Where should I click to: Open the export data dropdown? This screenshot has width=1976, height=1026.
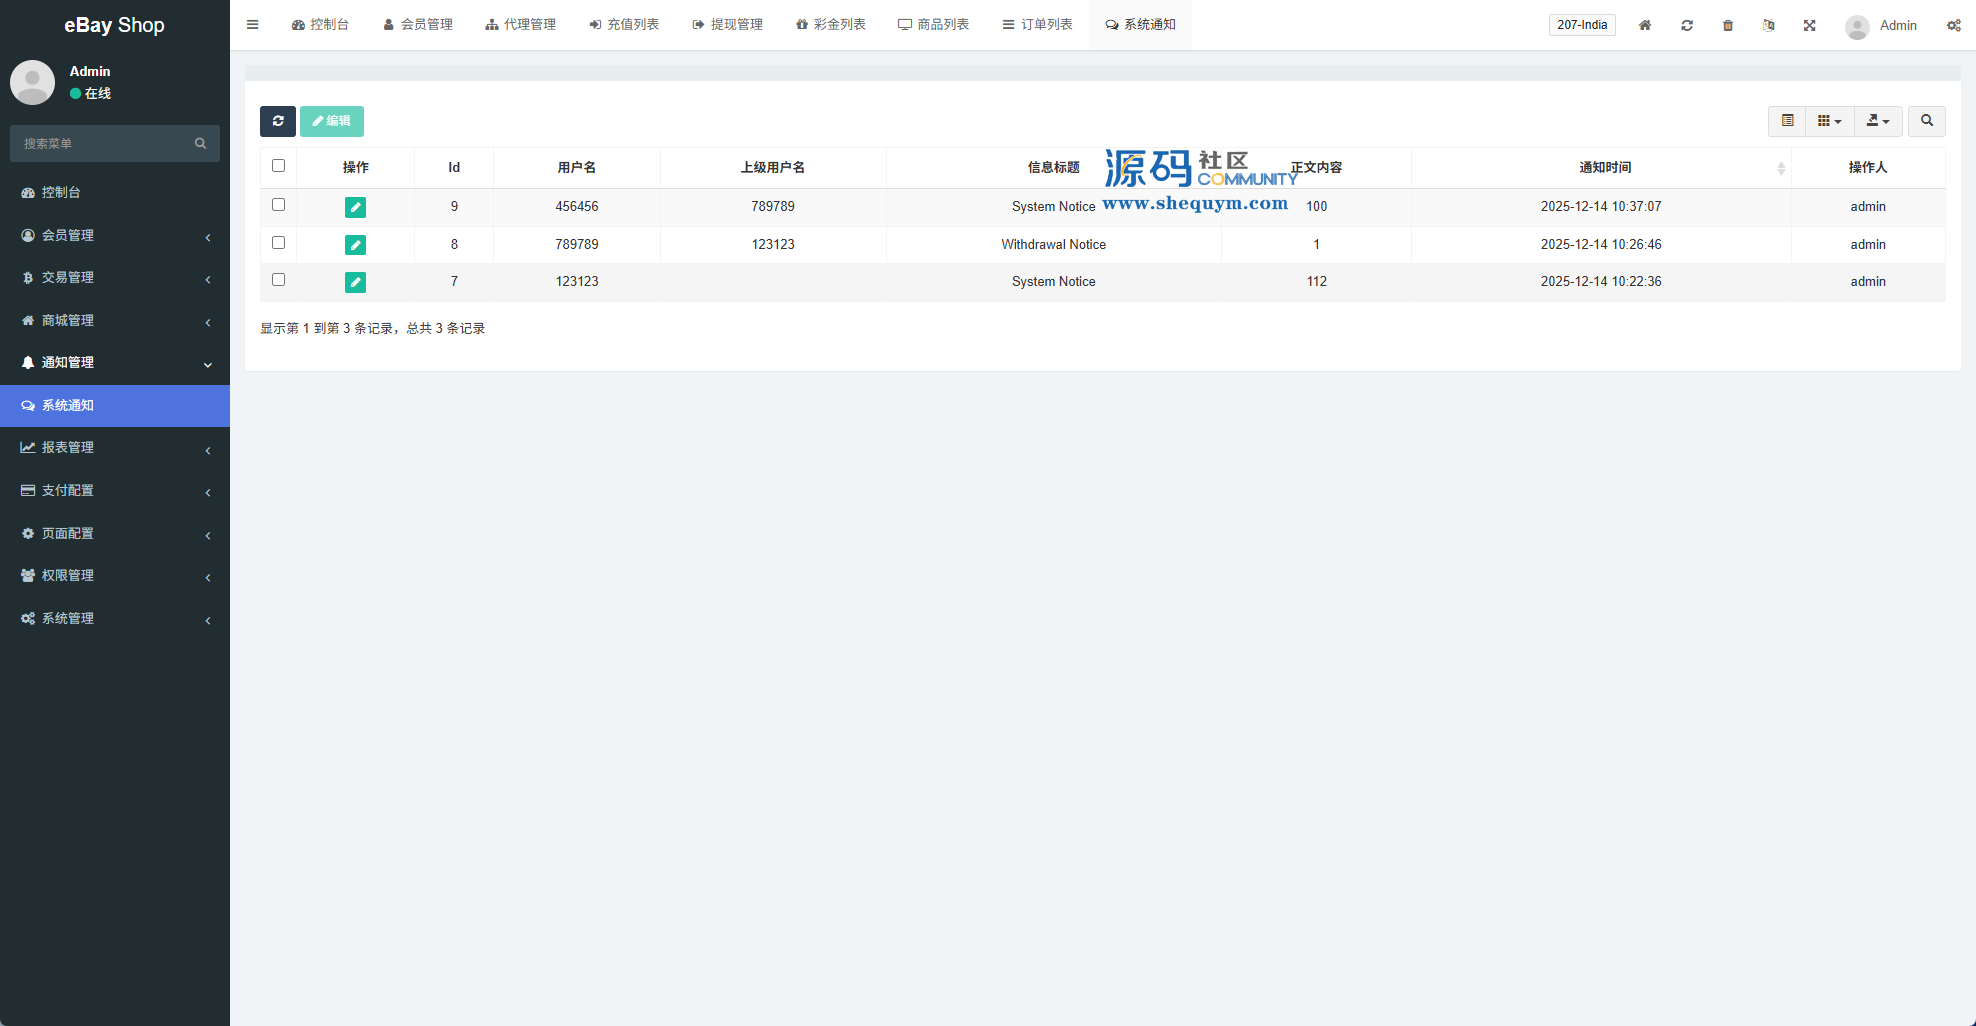point(1877,121)
